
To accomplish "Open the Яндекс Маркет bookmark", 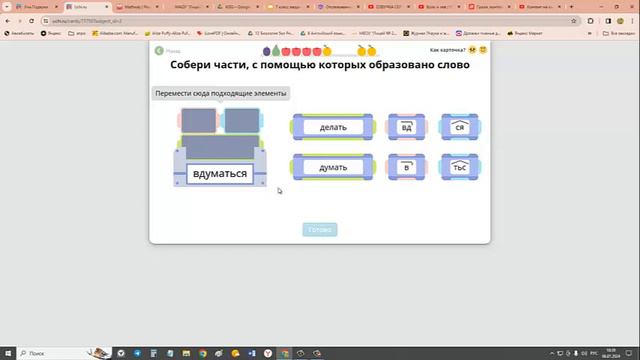I will pyautogui.click(x=525, y=33).
